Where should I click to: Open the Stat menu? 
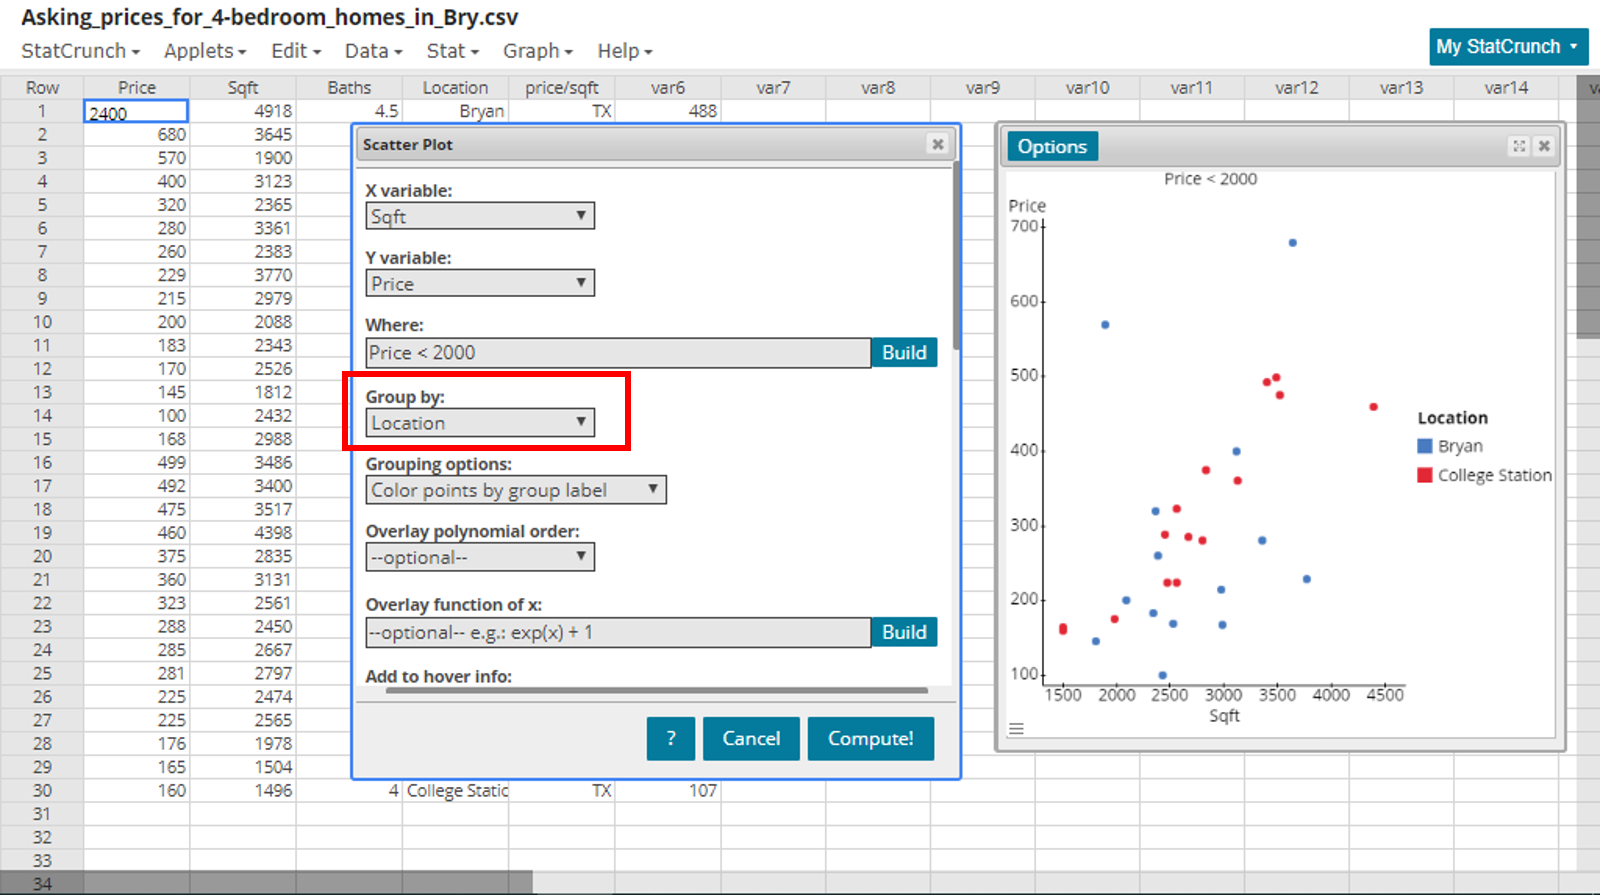point(452,51)
